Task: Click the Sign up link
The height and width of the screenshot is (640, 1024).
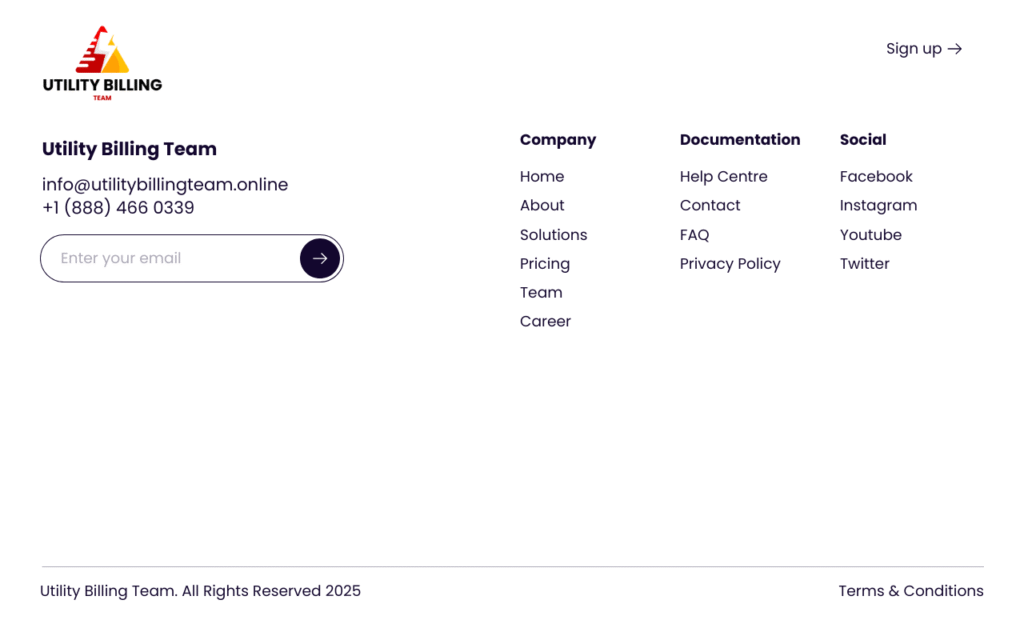Action: pyautogui.click(x=923, y=49)
